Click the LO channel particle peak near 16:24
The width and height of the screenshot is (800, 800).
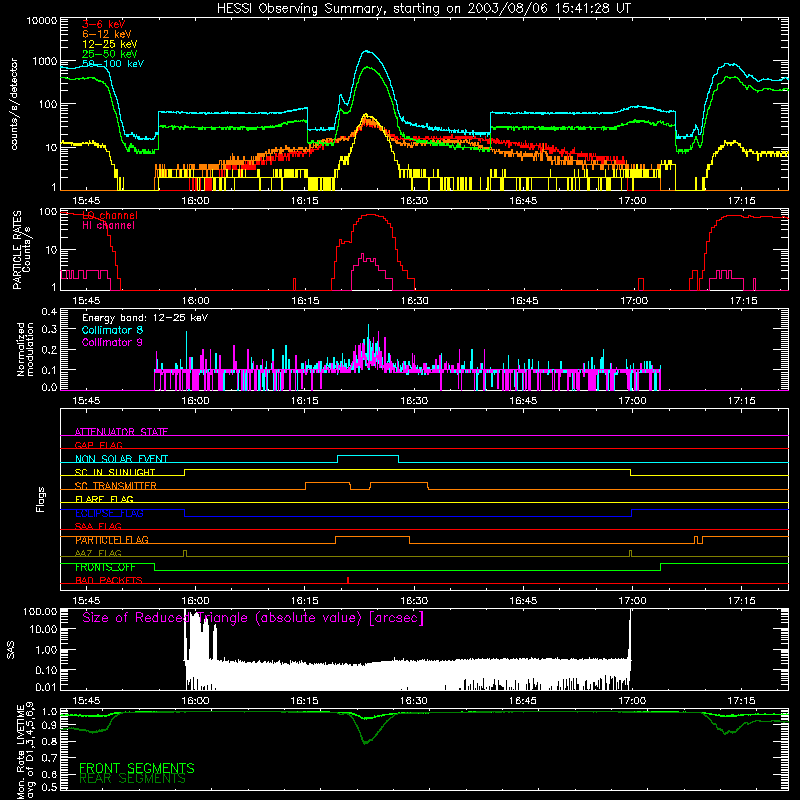(x=371, y=215)
